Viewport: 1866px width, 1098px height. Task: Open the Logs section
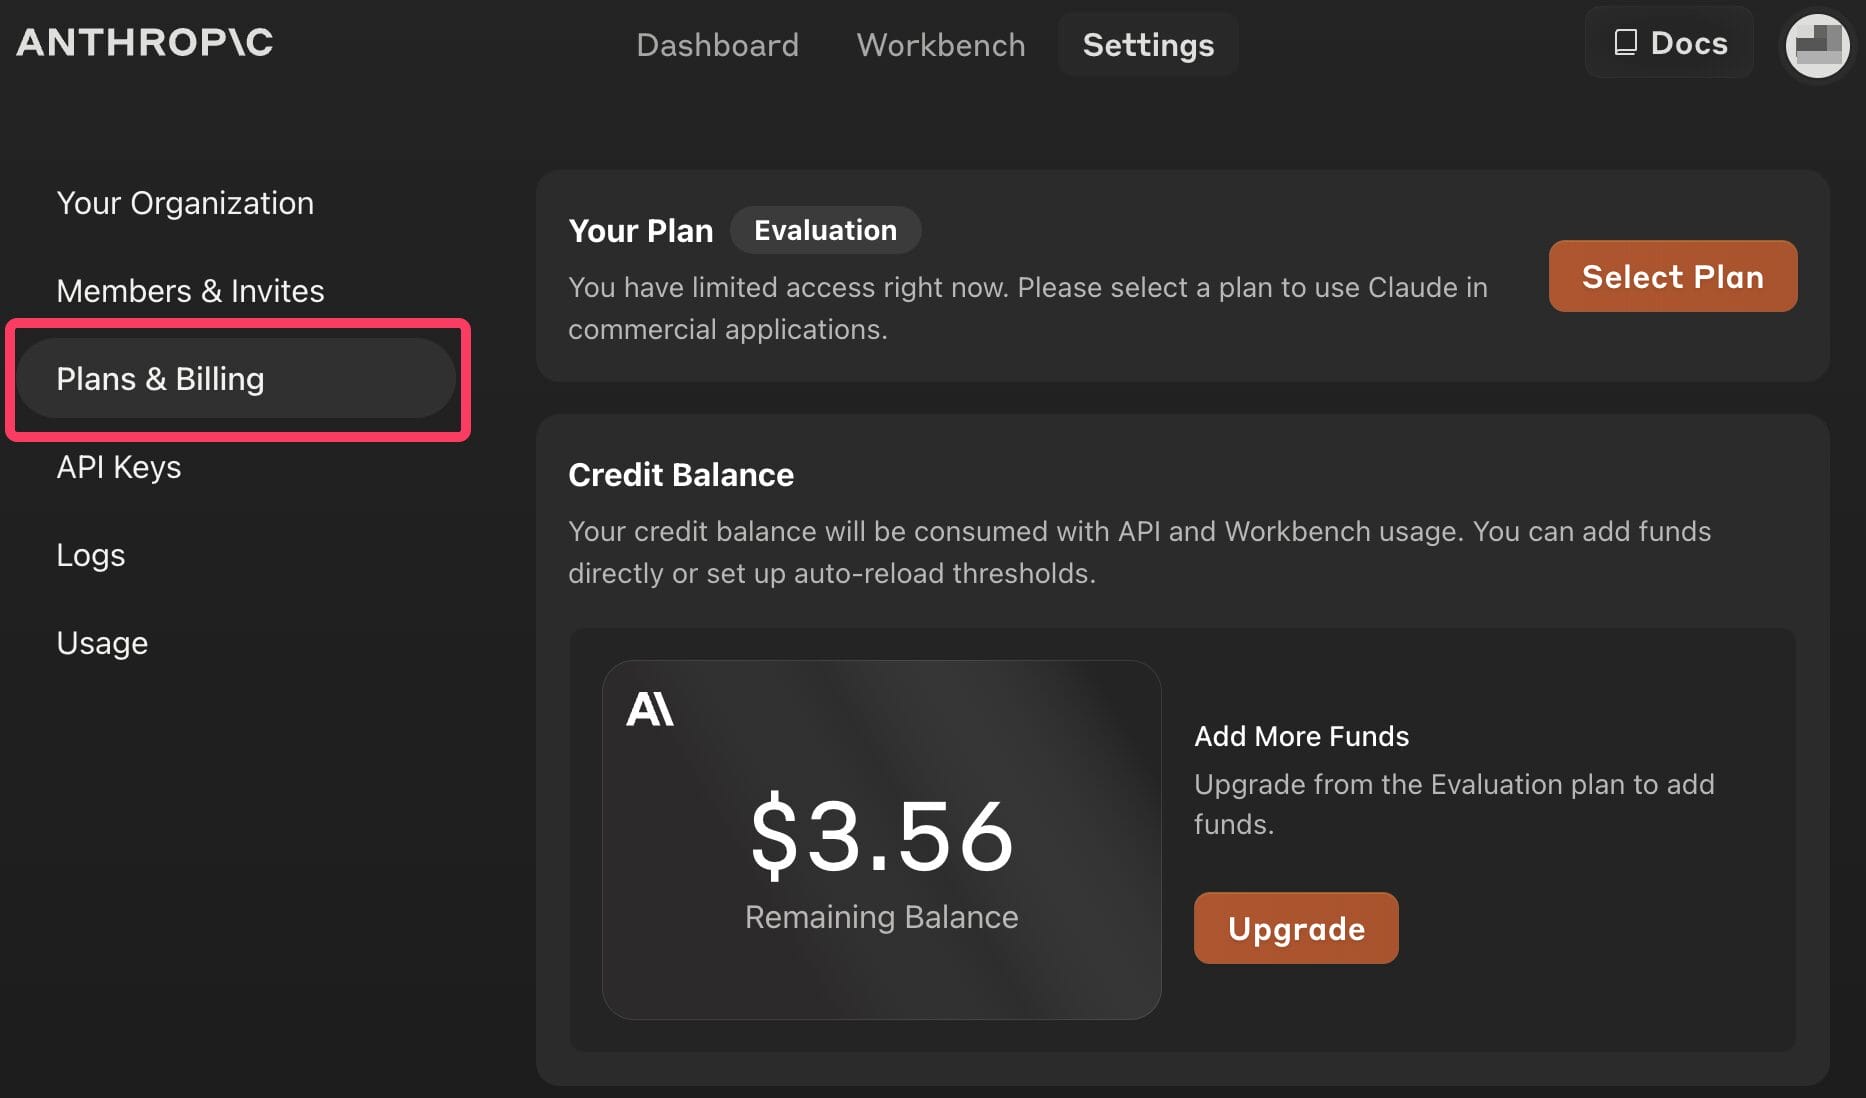click(x=91, y=555)
